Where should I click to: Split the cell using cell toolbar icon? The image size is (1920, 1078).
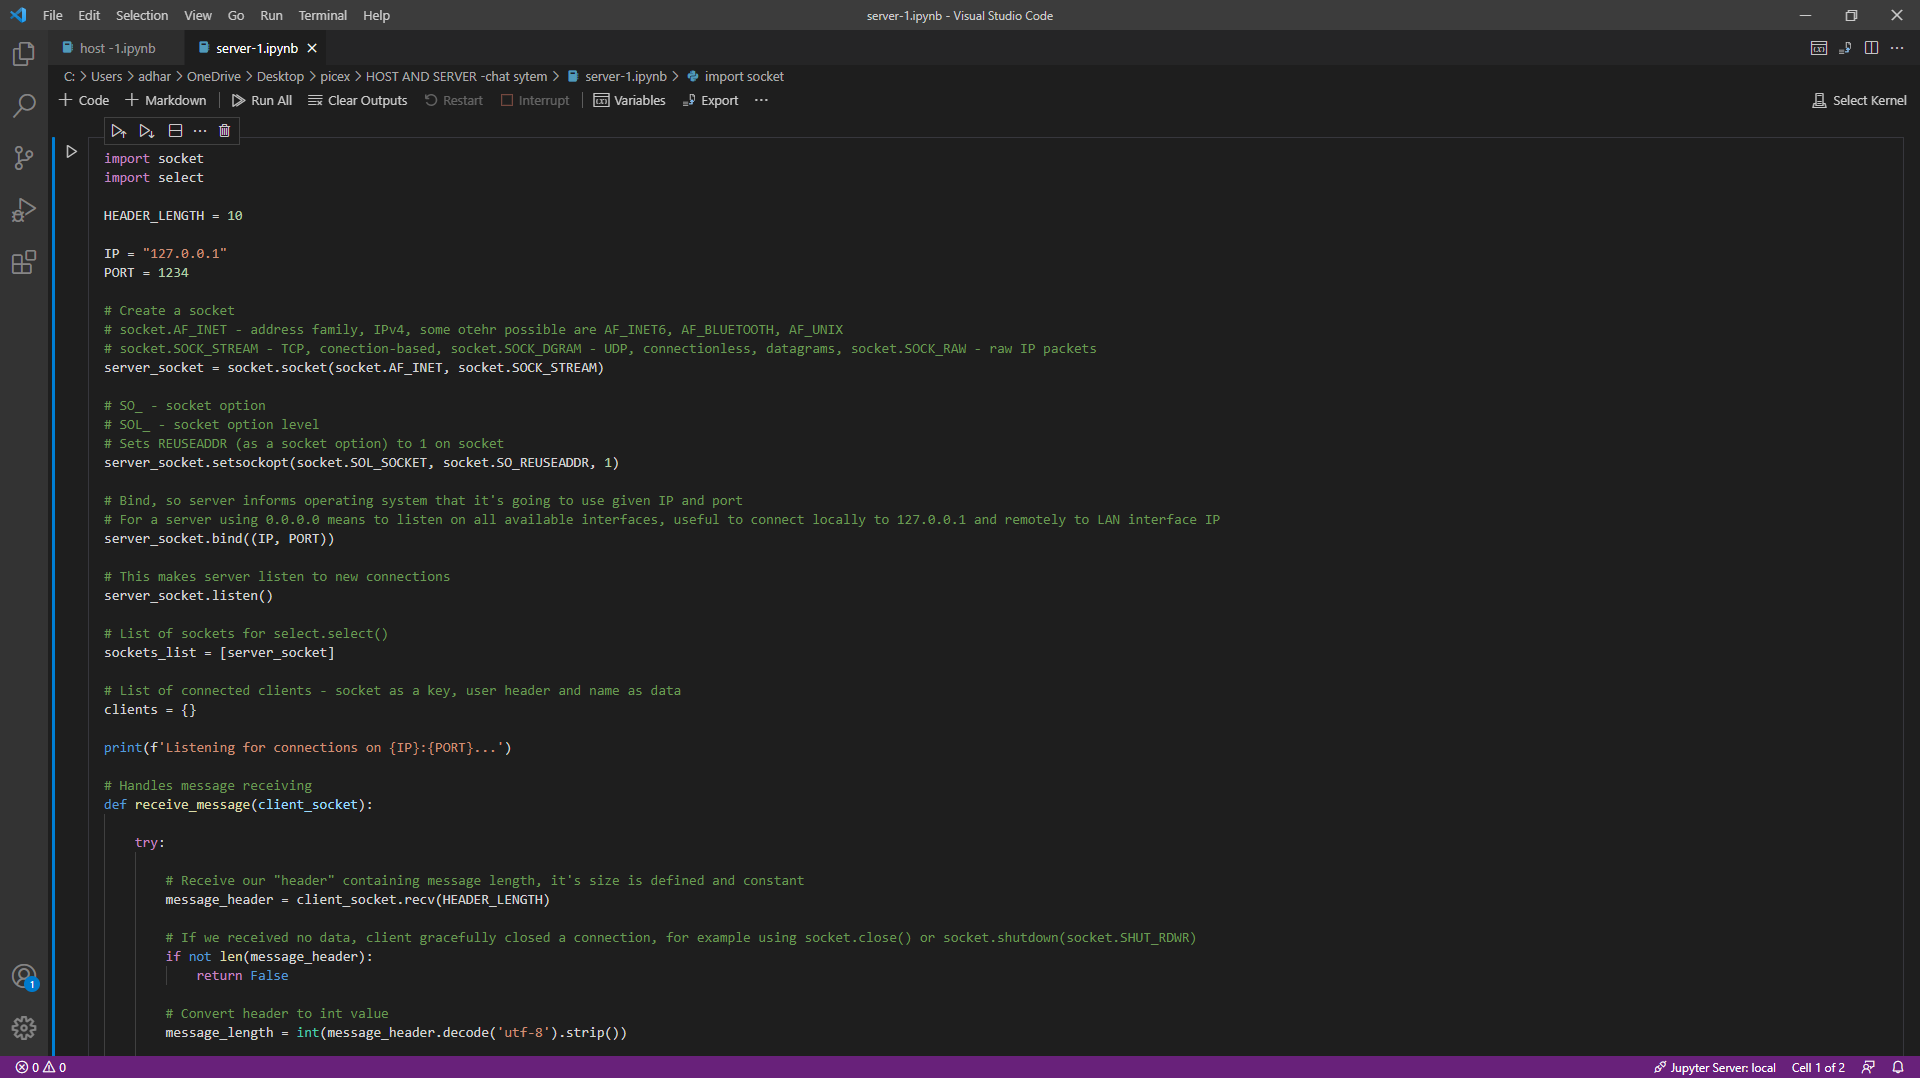[x=175, y=131]
